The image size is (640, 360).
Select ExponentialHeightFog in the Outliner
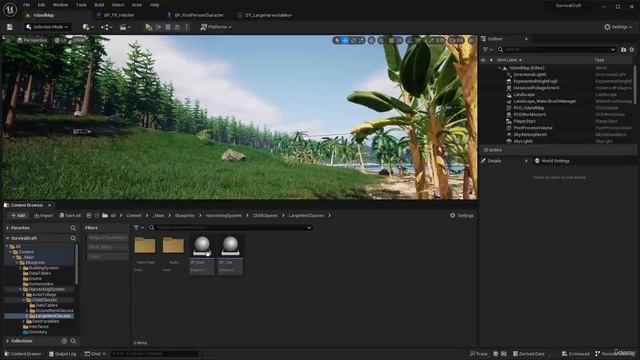click(x=535, y=81)
